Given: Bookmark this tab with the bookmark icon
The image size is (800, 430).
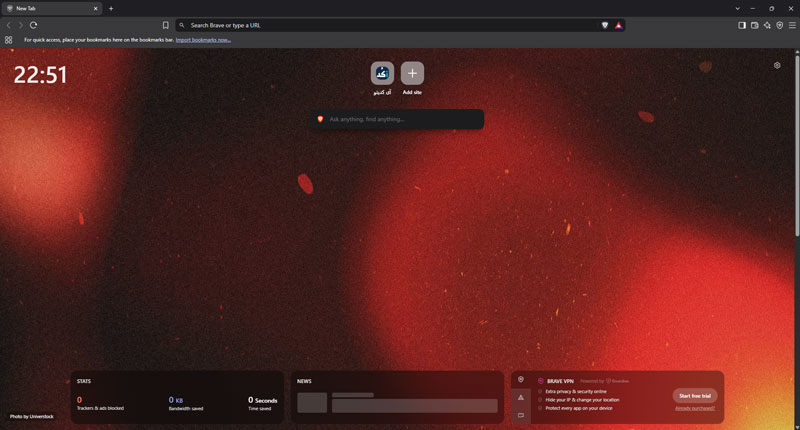Looking at the screenshot, I should click(x=165, y=25).
